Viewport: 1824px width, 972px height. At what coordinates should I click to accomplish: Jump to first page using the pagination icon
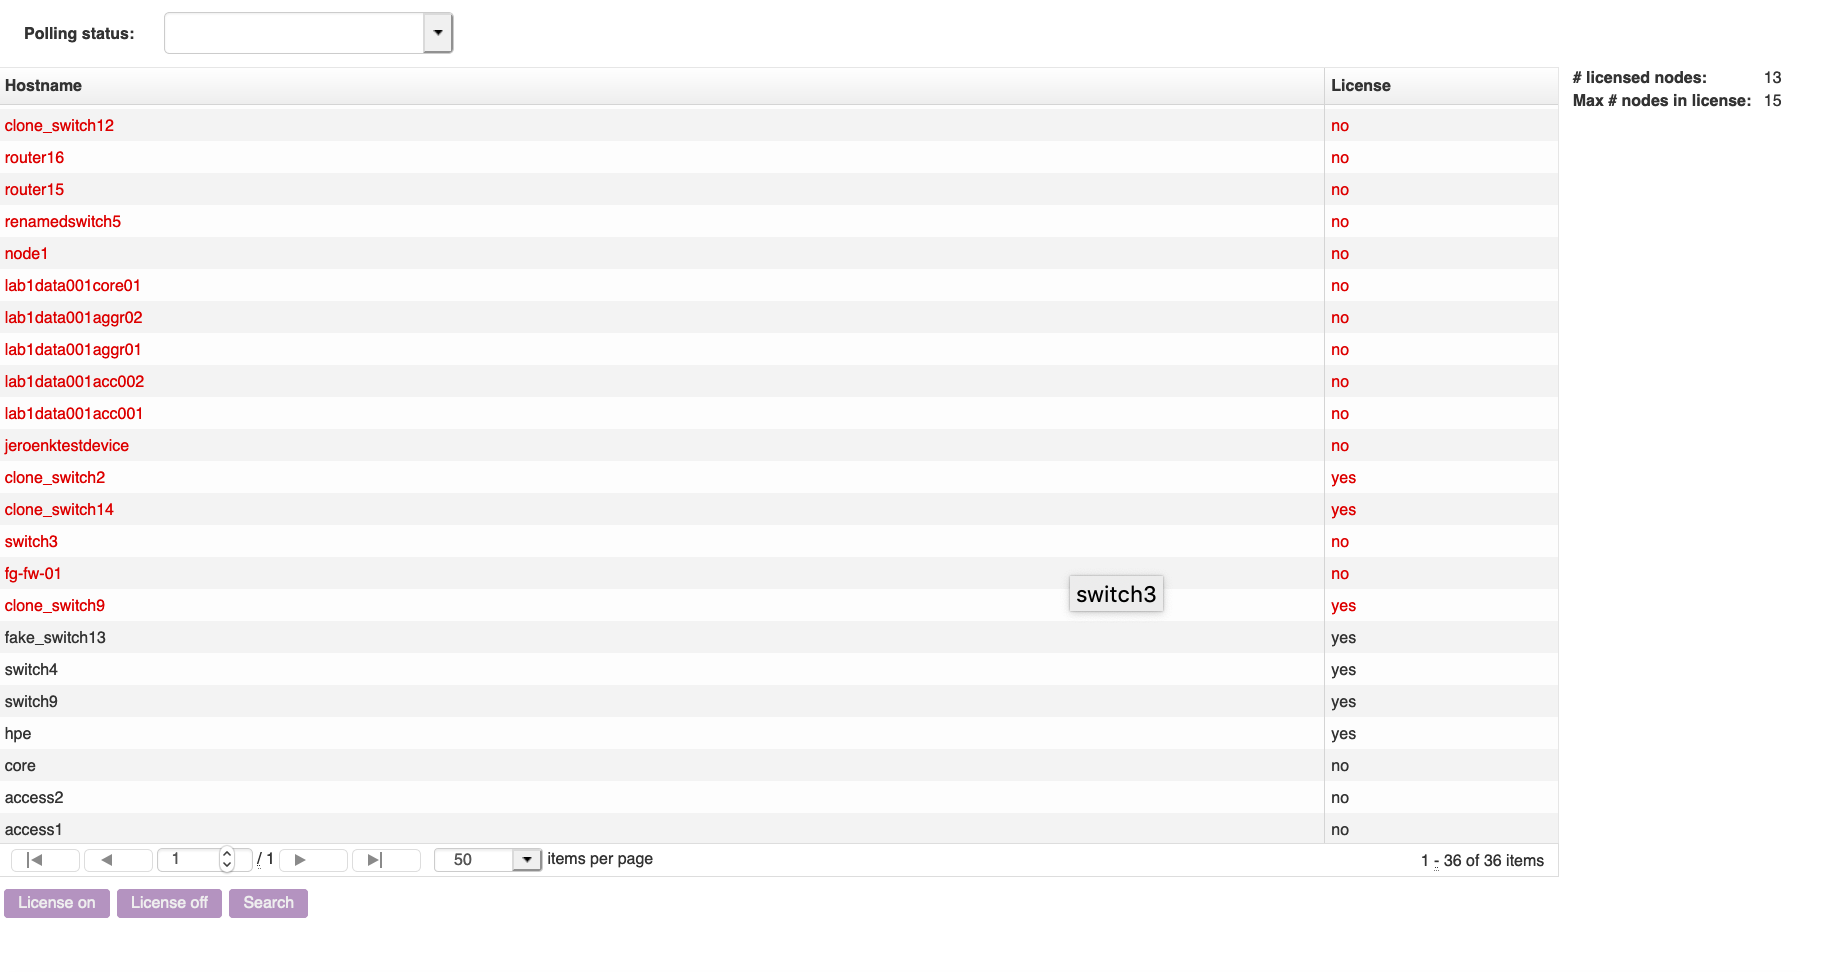click(44, 859)
